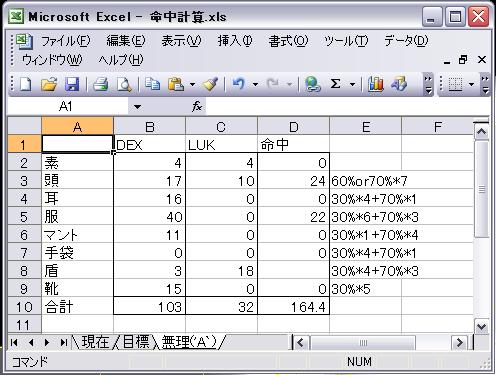Click the Borders icon

(456, 84)
